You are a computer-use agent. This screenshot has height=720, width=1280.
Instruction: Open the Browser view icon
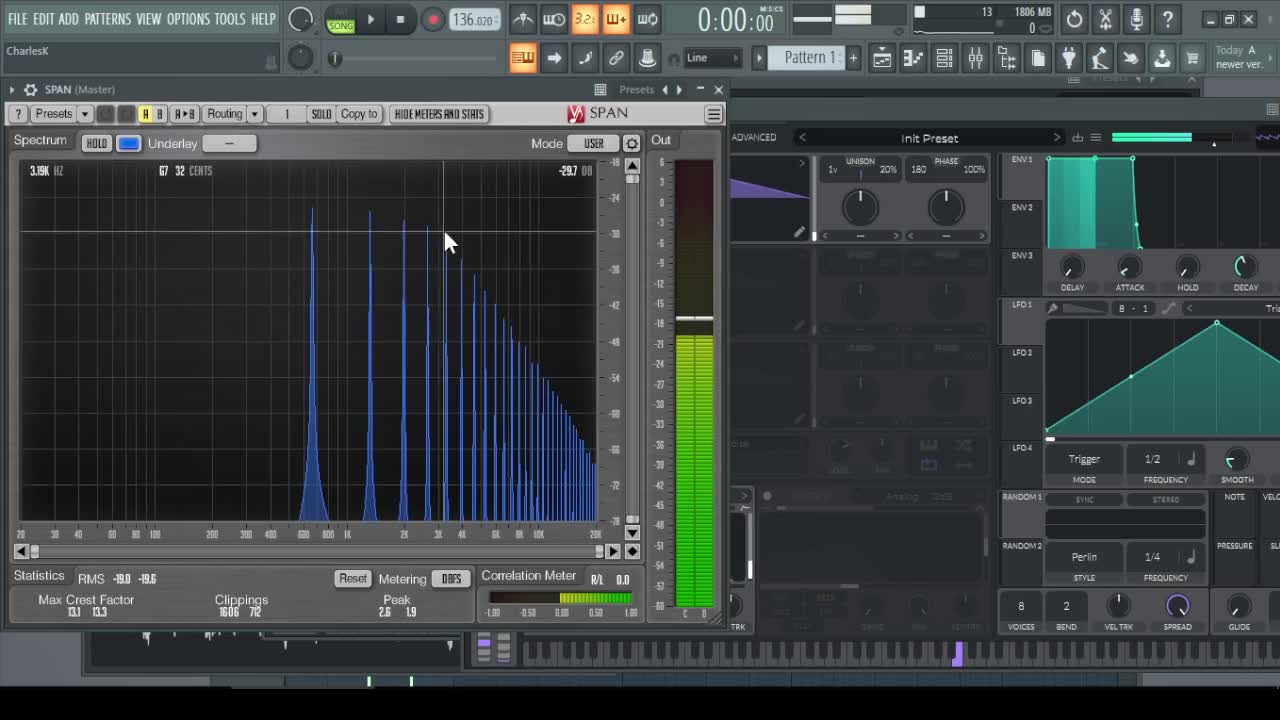pos(1006,58)
